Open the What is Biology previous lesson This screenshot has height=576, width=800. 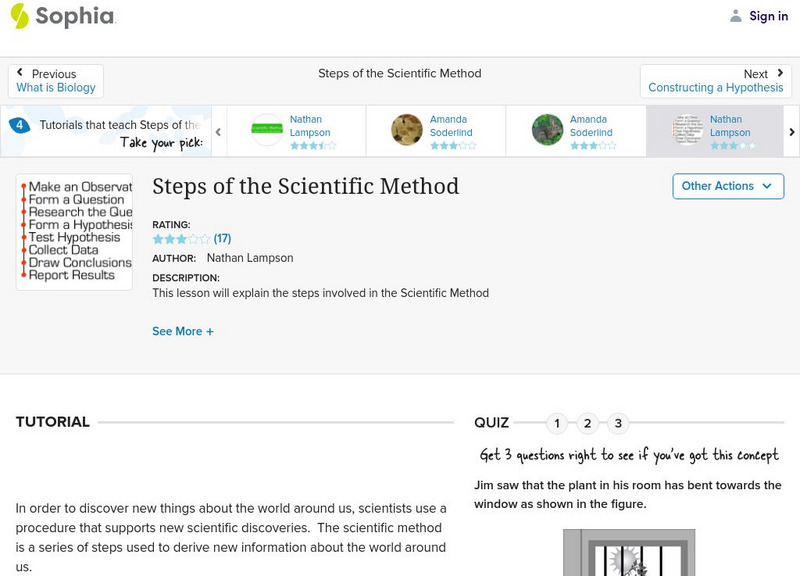tap(55, 86)
